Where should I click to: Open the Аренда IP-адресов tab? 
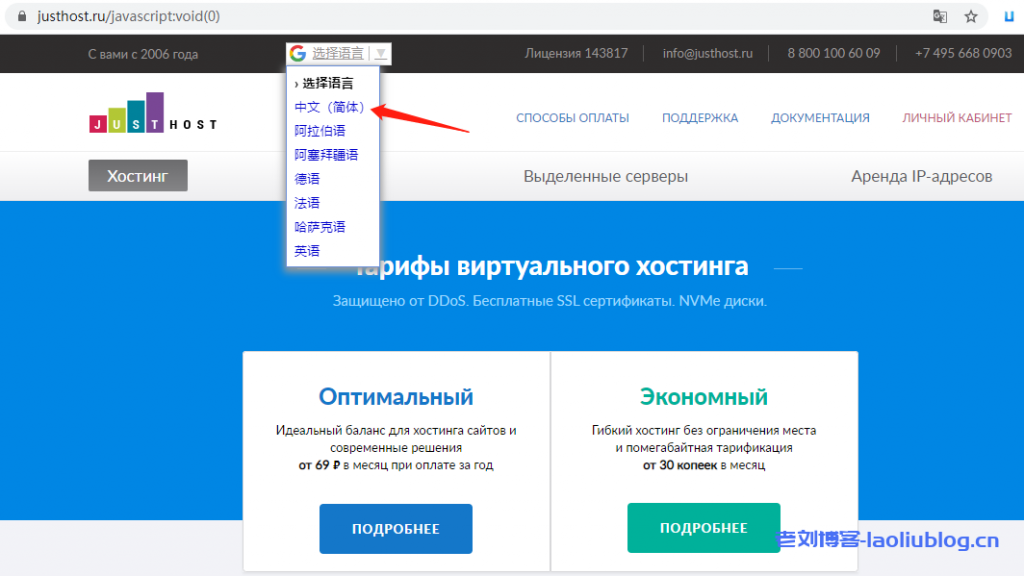922,175
